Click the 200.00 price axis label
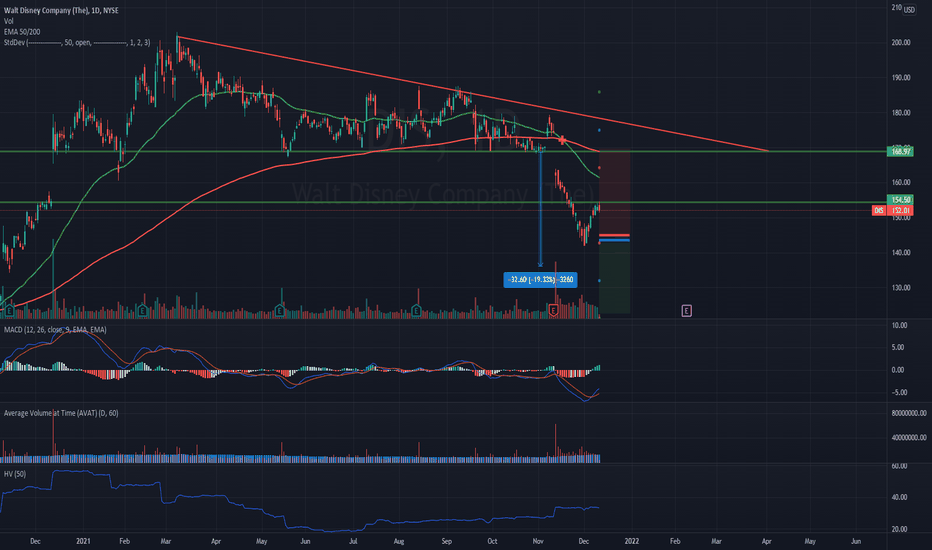The width and height of the screenshot is (932, 550). click(900, 42)
